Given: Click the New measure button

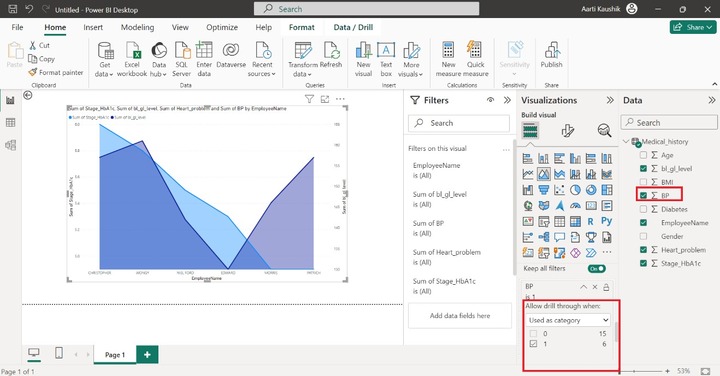Looking at the screenshot, I should pyautogui.click(x=448, y=60).
